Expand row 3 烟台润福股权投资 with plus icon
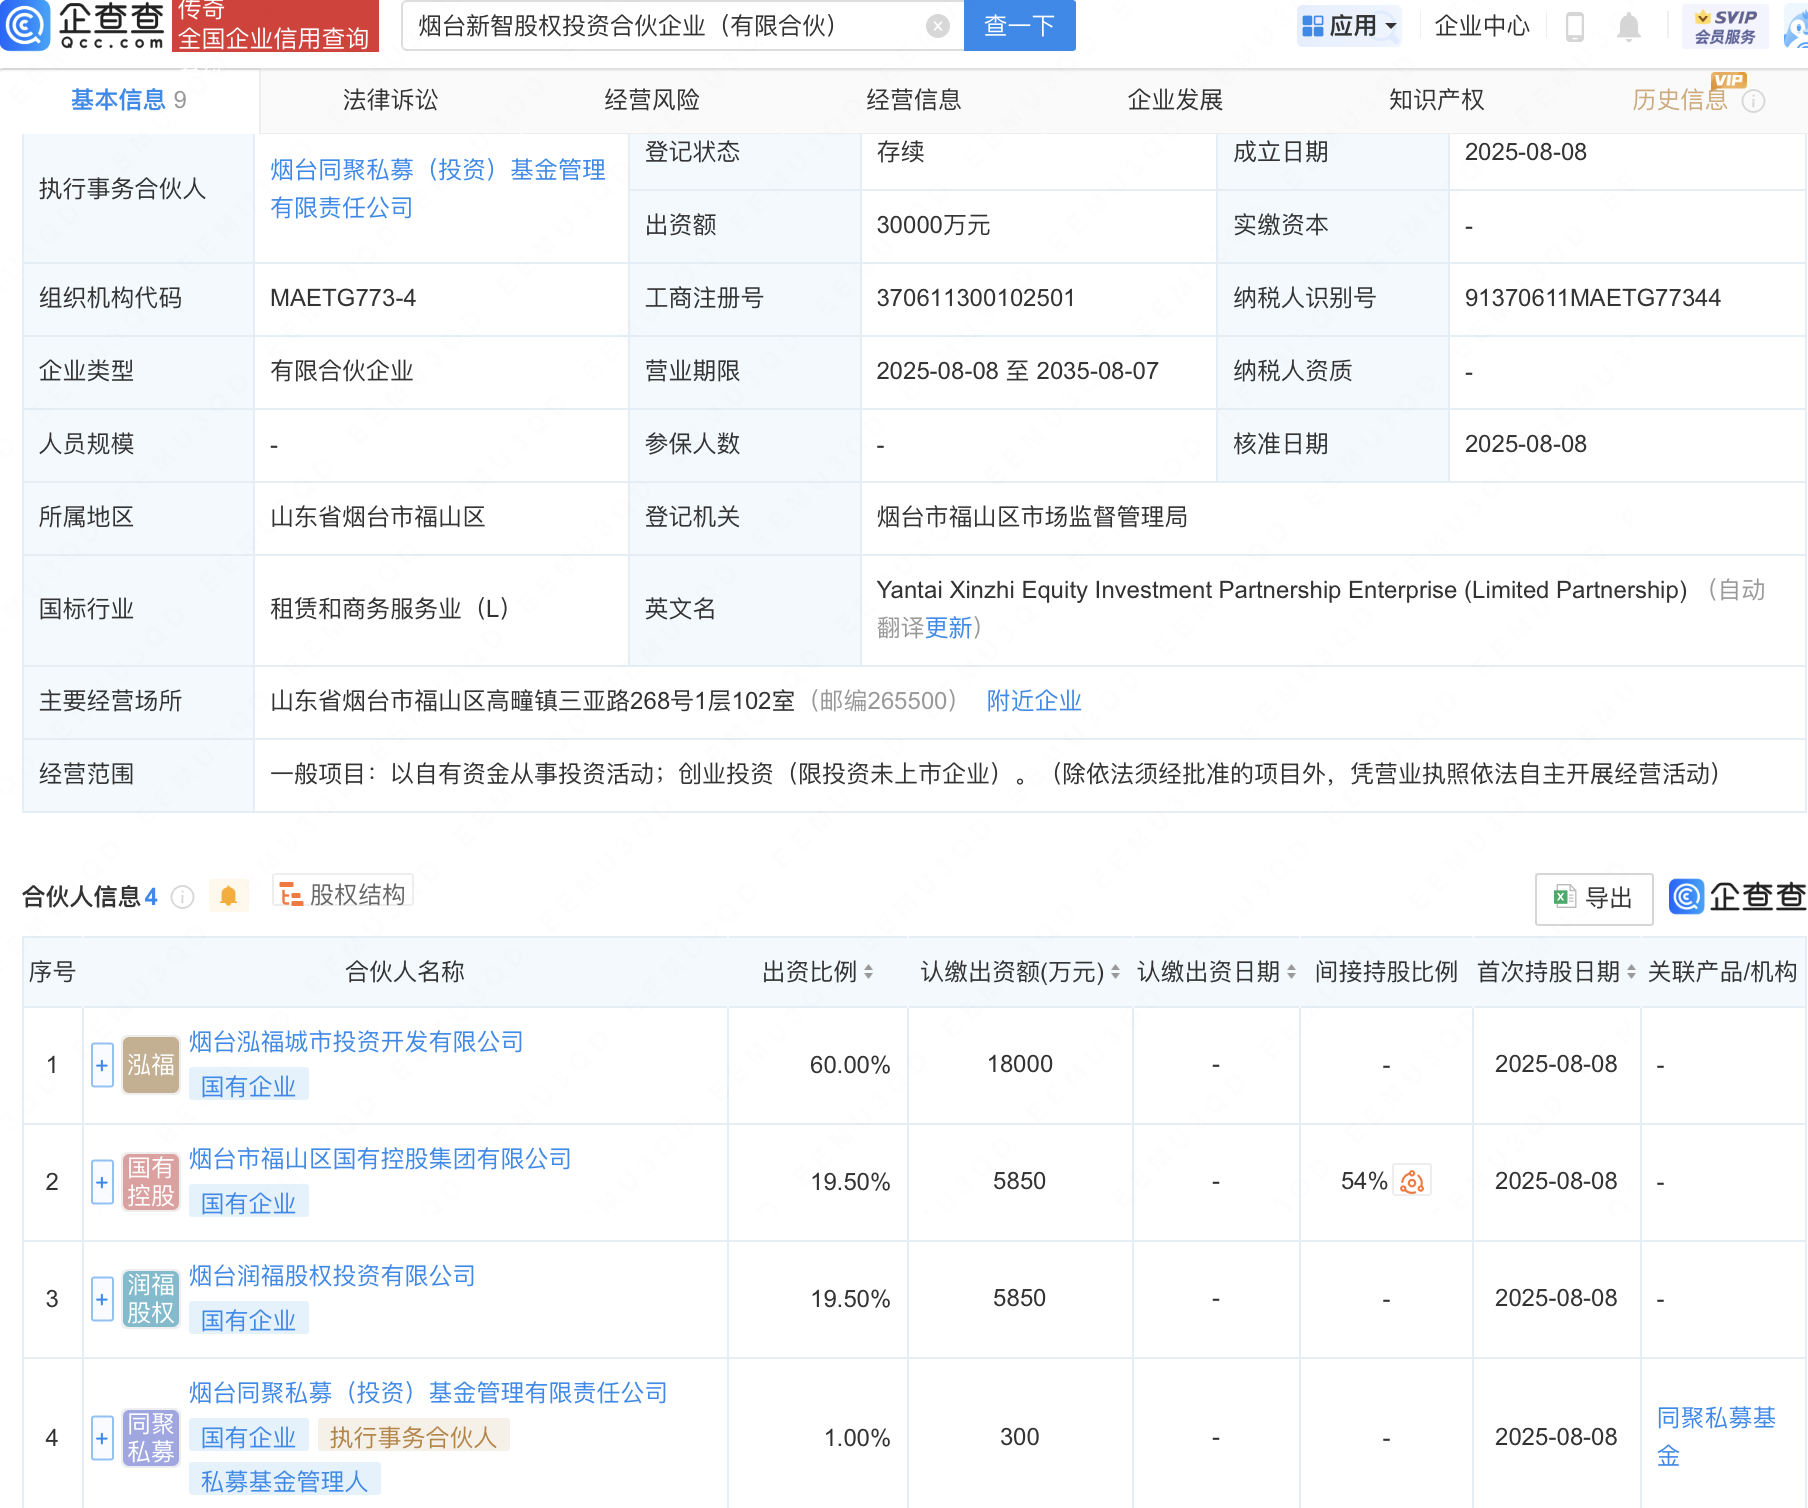This screenshot has width=1808, height=1508. [x=102, y=1300]
